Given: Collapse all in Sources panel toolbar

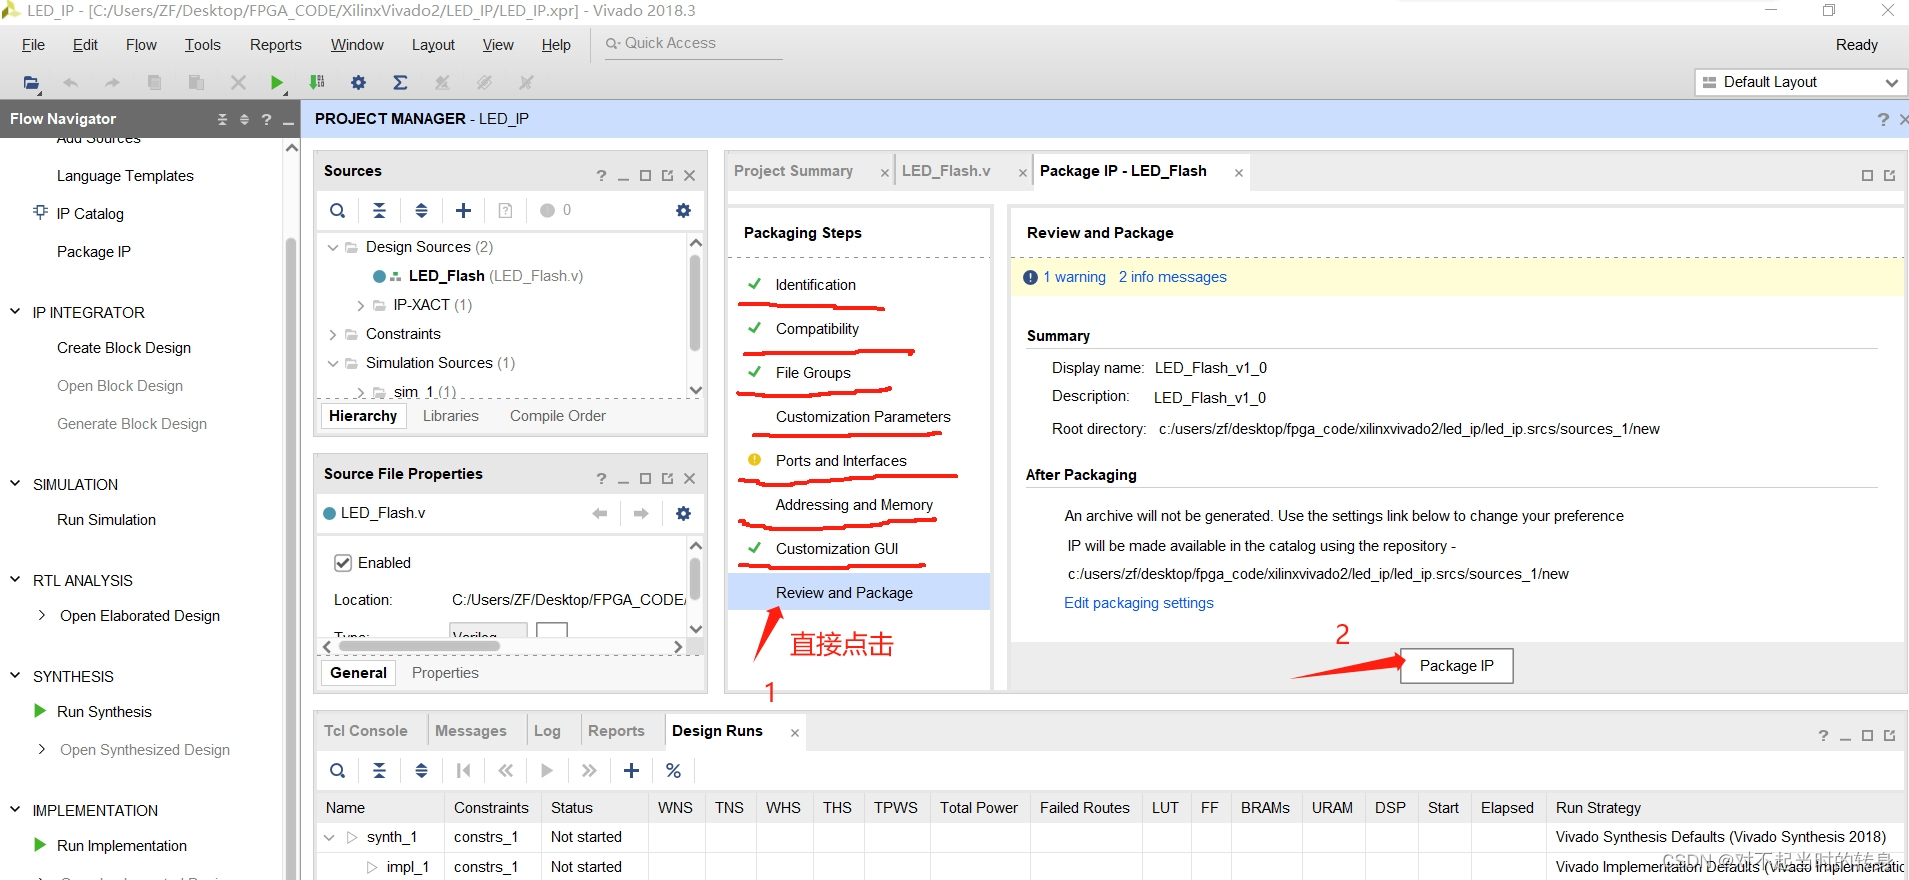Looking at the screenshot, I should [x=379, y=210].
